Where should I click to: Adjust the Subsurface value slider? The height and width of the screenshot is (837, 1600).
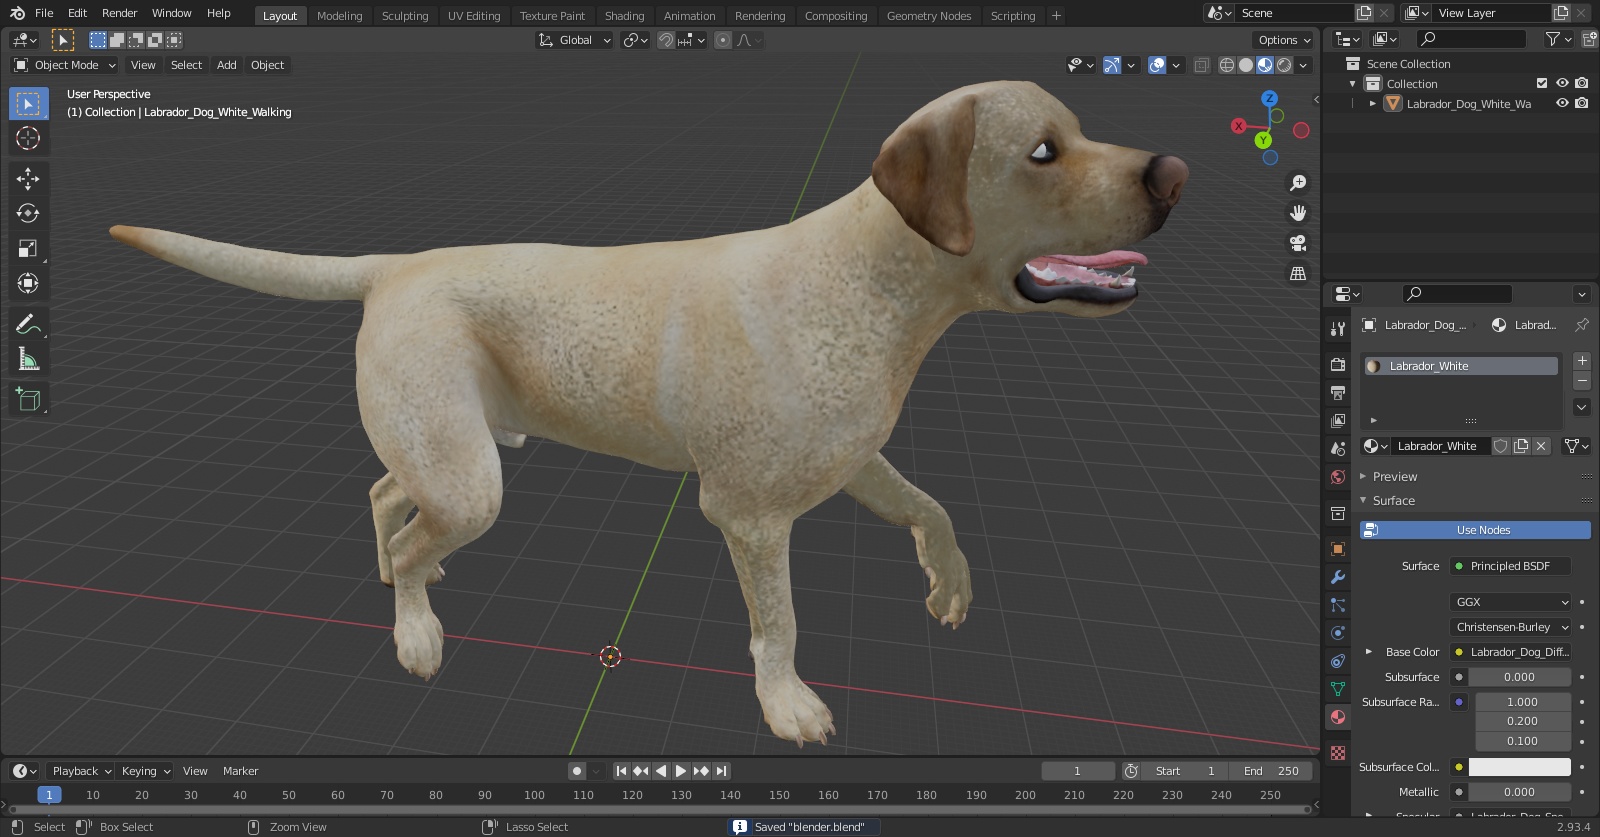click(1519, 677)
